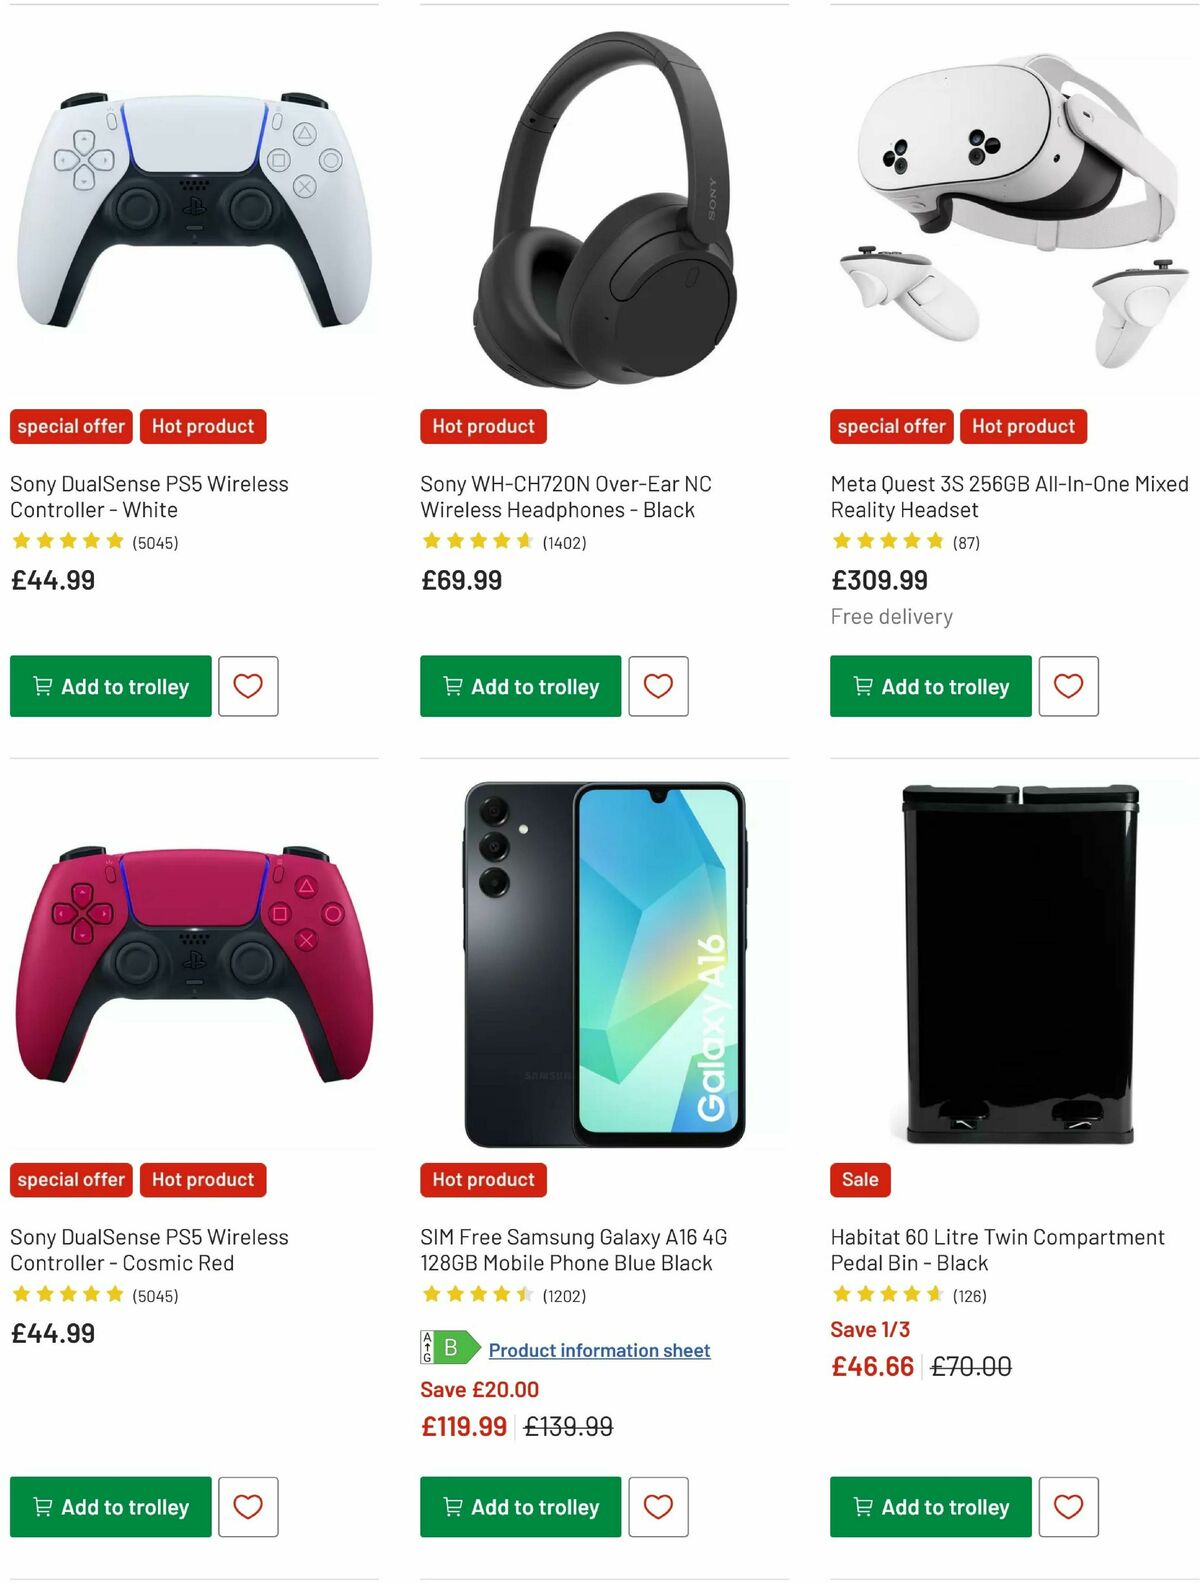Click the (1402) review count for headphones
The height and width of the screenshot is (1583, 1200).
point(566,543)
